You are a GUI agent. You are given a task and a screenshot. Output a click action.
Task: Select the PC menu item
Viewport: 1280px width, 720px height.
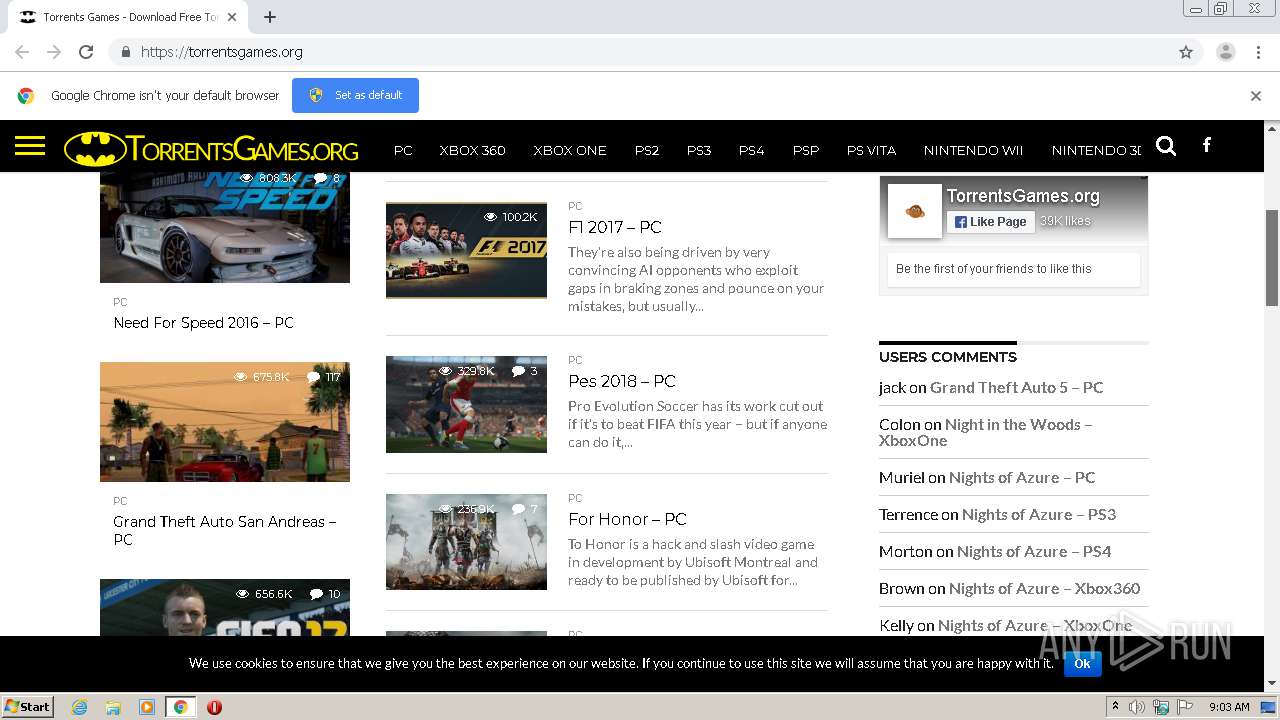coord(403,150)
